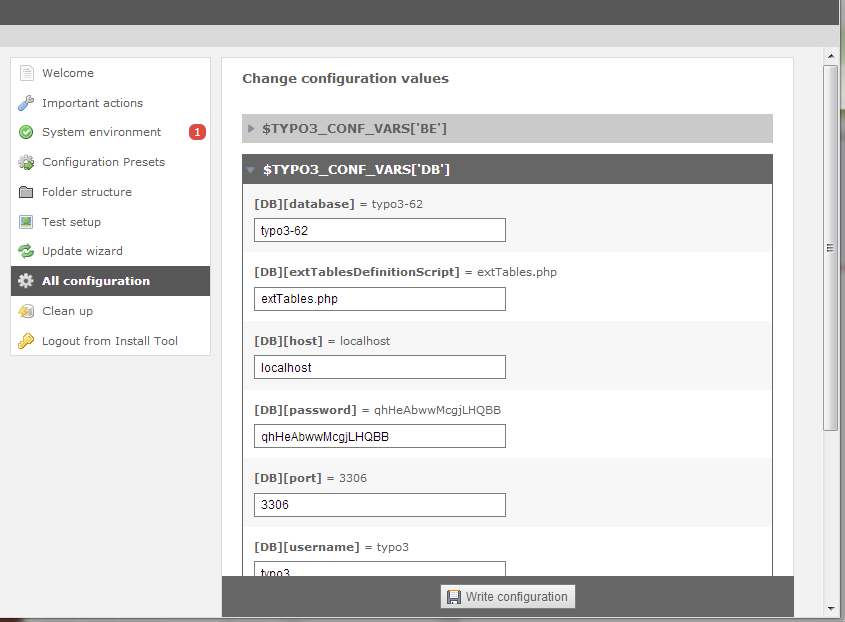The height and width of the screenshot is (622, 845).
Task: Click the '[DB][extTablesDefinitionScript]' label text
Action: coord(357,272)
